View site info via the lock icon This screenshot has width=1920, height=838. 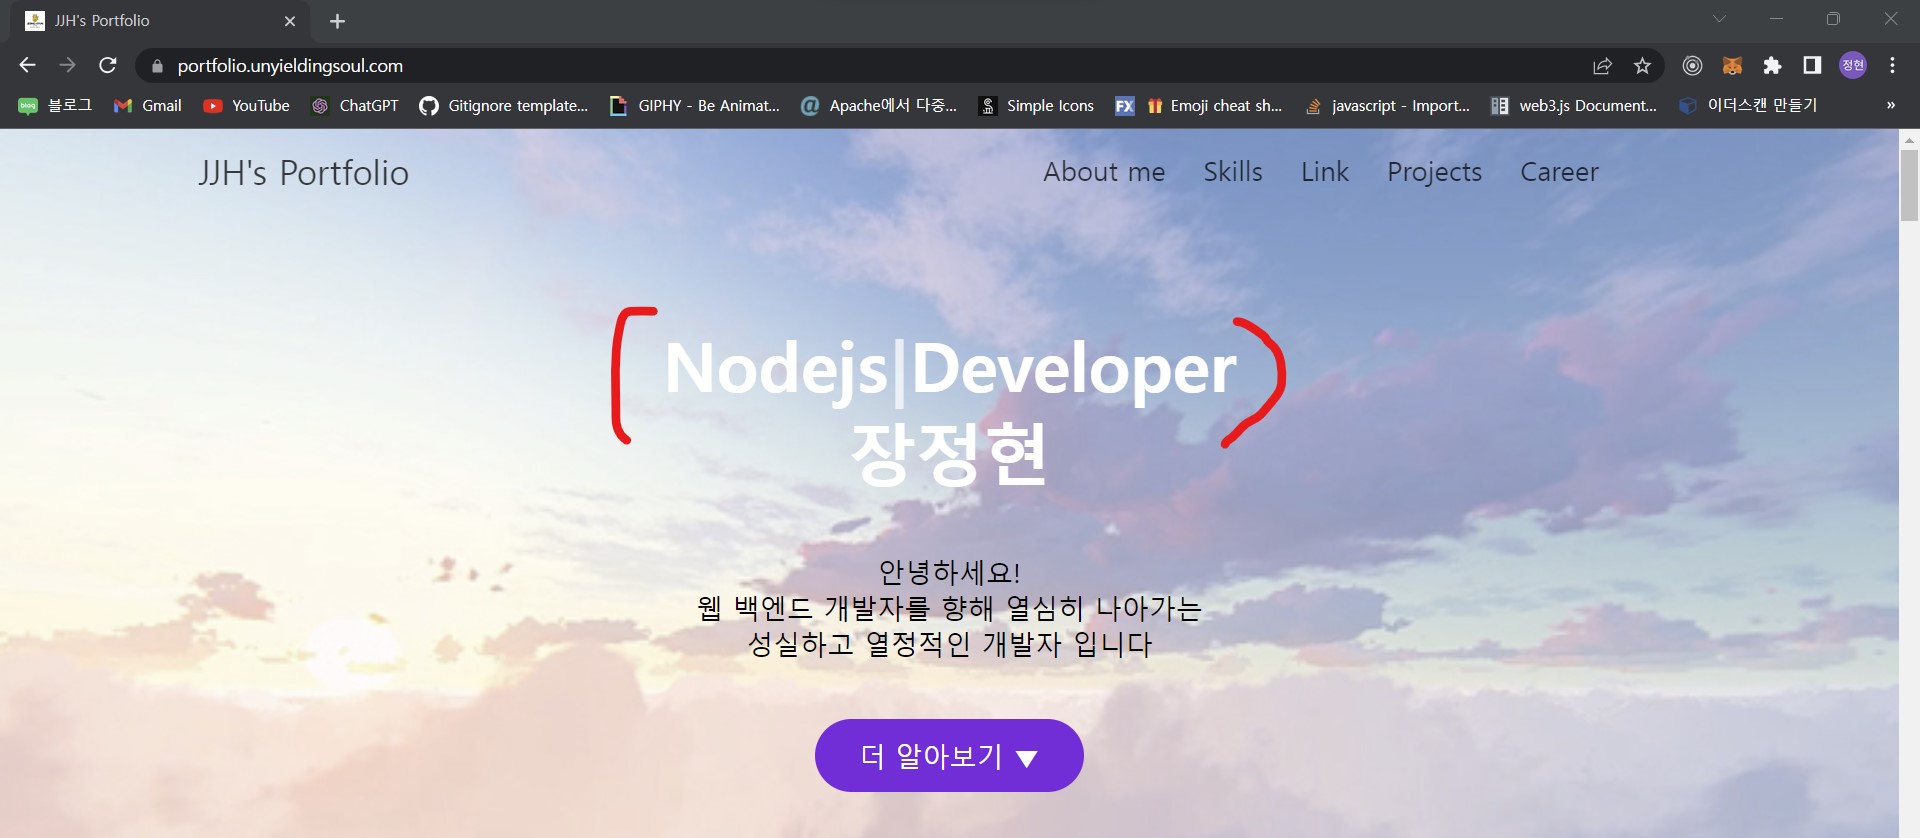tap(157, 66)
